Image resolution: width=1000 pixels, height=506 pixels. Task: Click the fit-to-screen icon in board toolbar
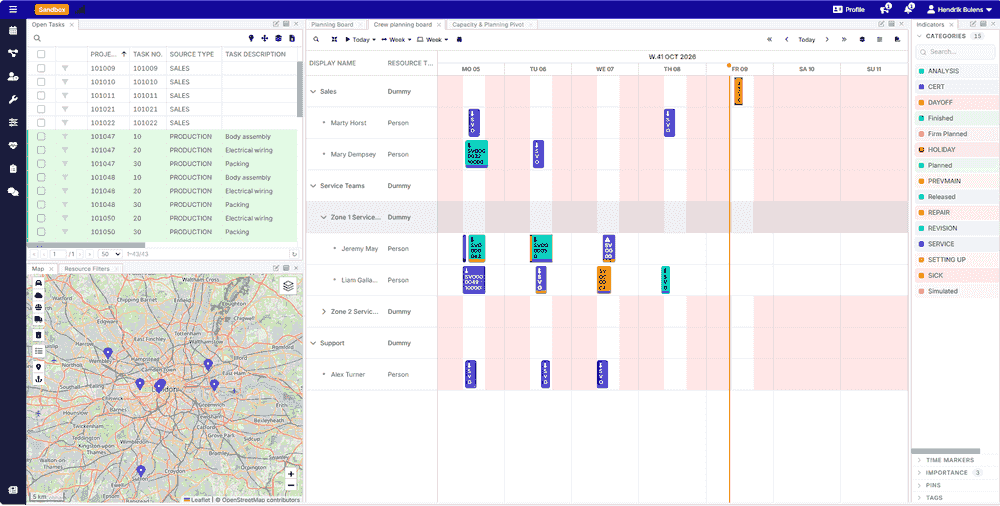[334, 40]
